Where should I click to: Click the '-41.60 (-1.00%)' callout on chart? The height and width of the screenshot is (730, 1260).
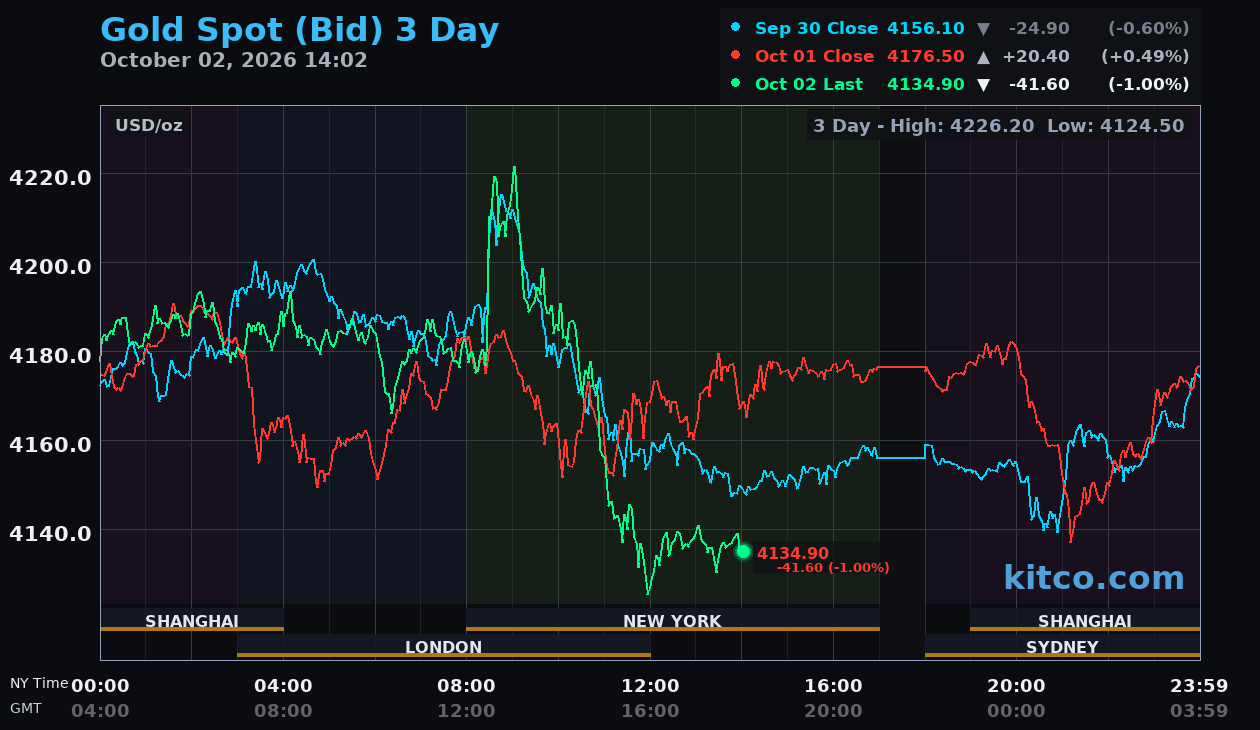pos(833,568)
